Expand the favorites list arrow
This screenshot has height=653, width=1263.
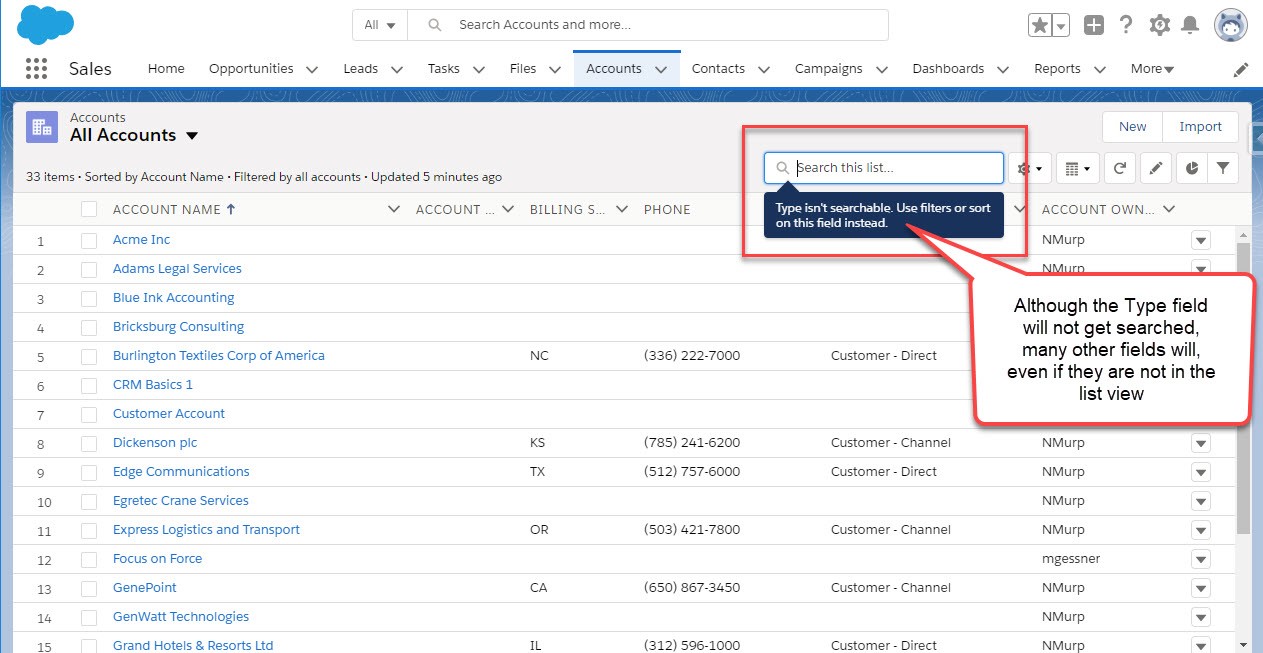click(1061, 25)
